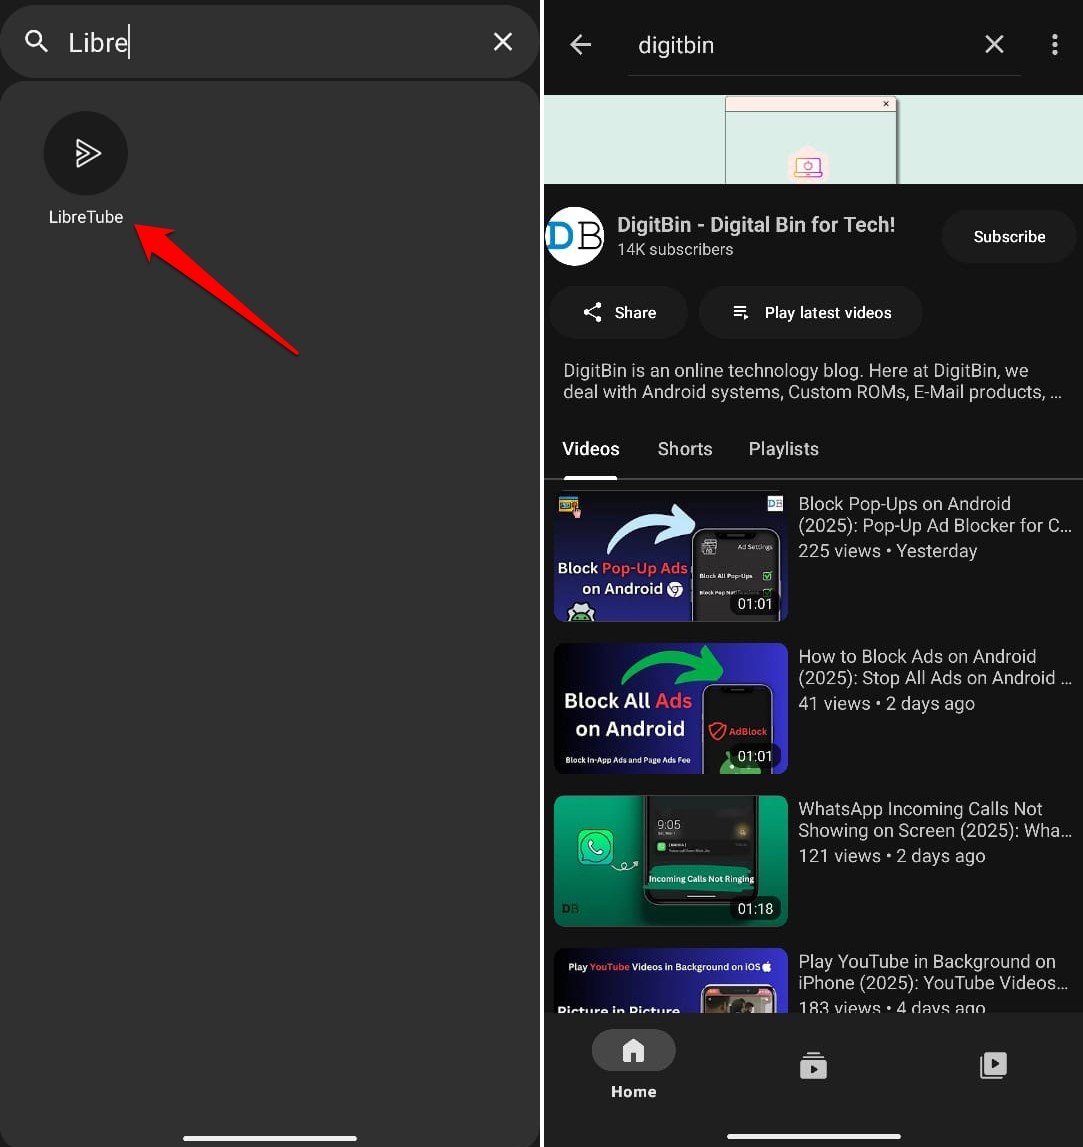Open 'Play YouTube in Background on iPhone' title
Image resolution: width=1083 pixels, height=1147 pixels.
(932, 972)
